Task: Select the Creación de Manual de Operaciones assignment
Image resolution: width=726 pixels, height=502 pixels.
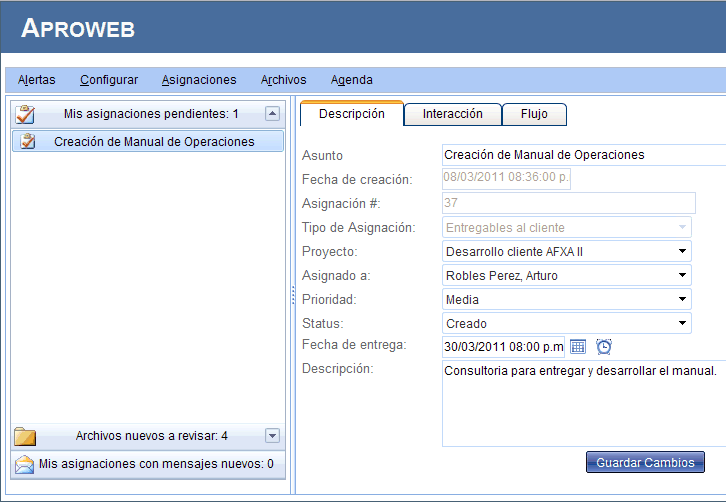Action: click(148, 141)
